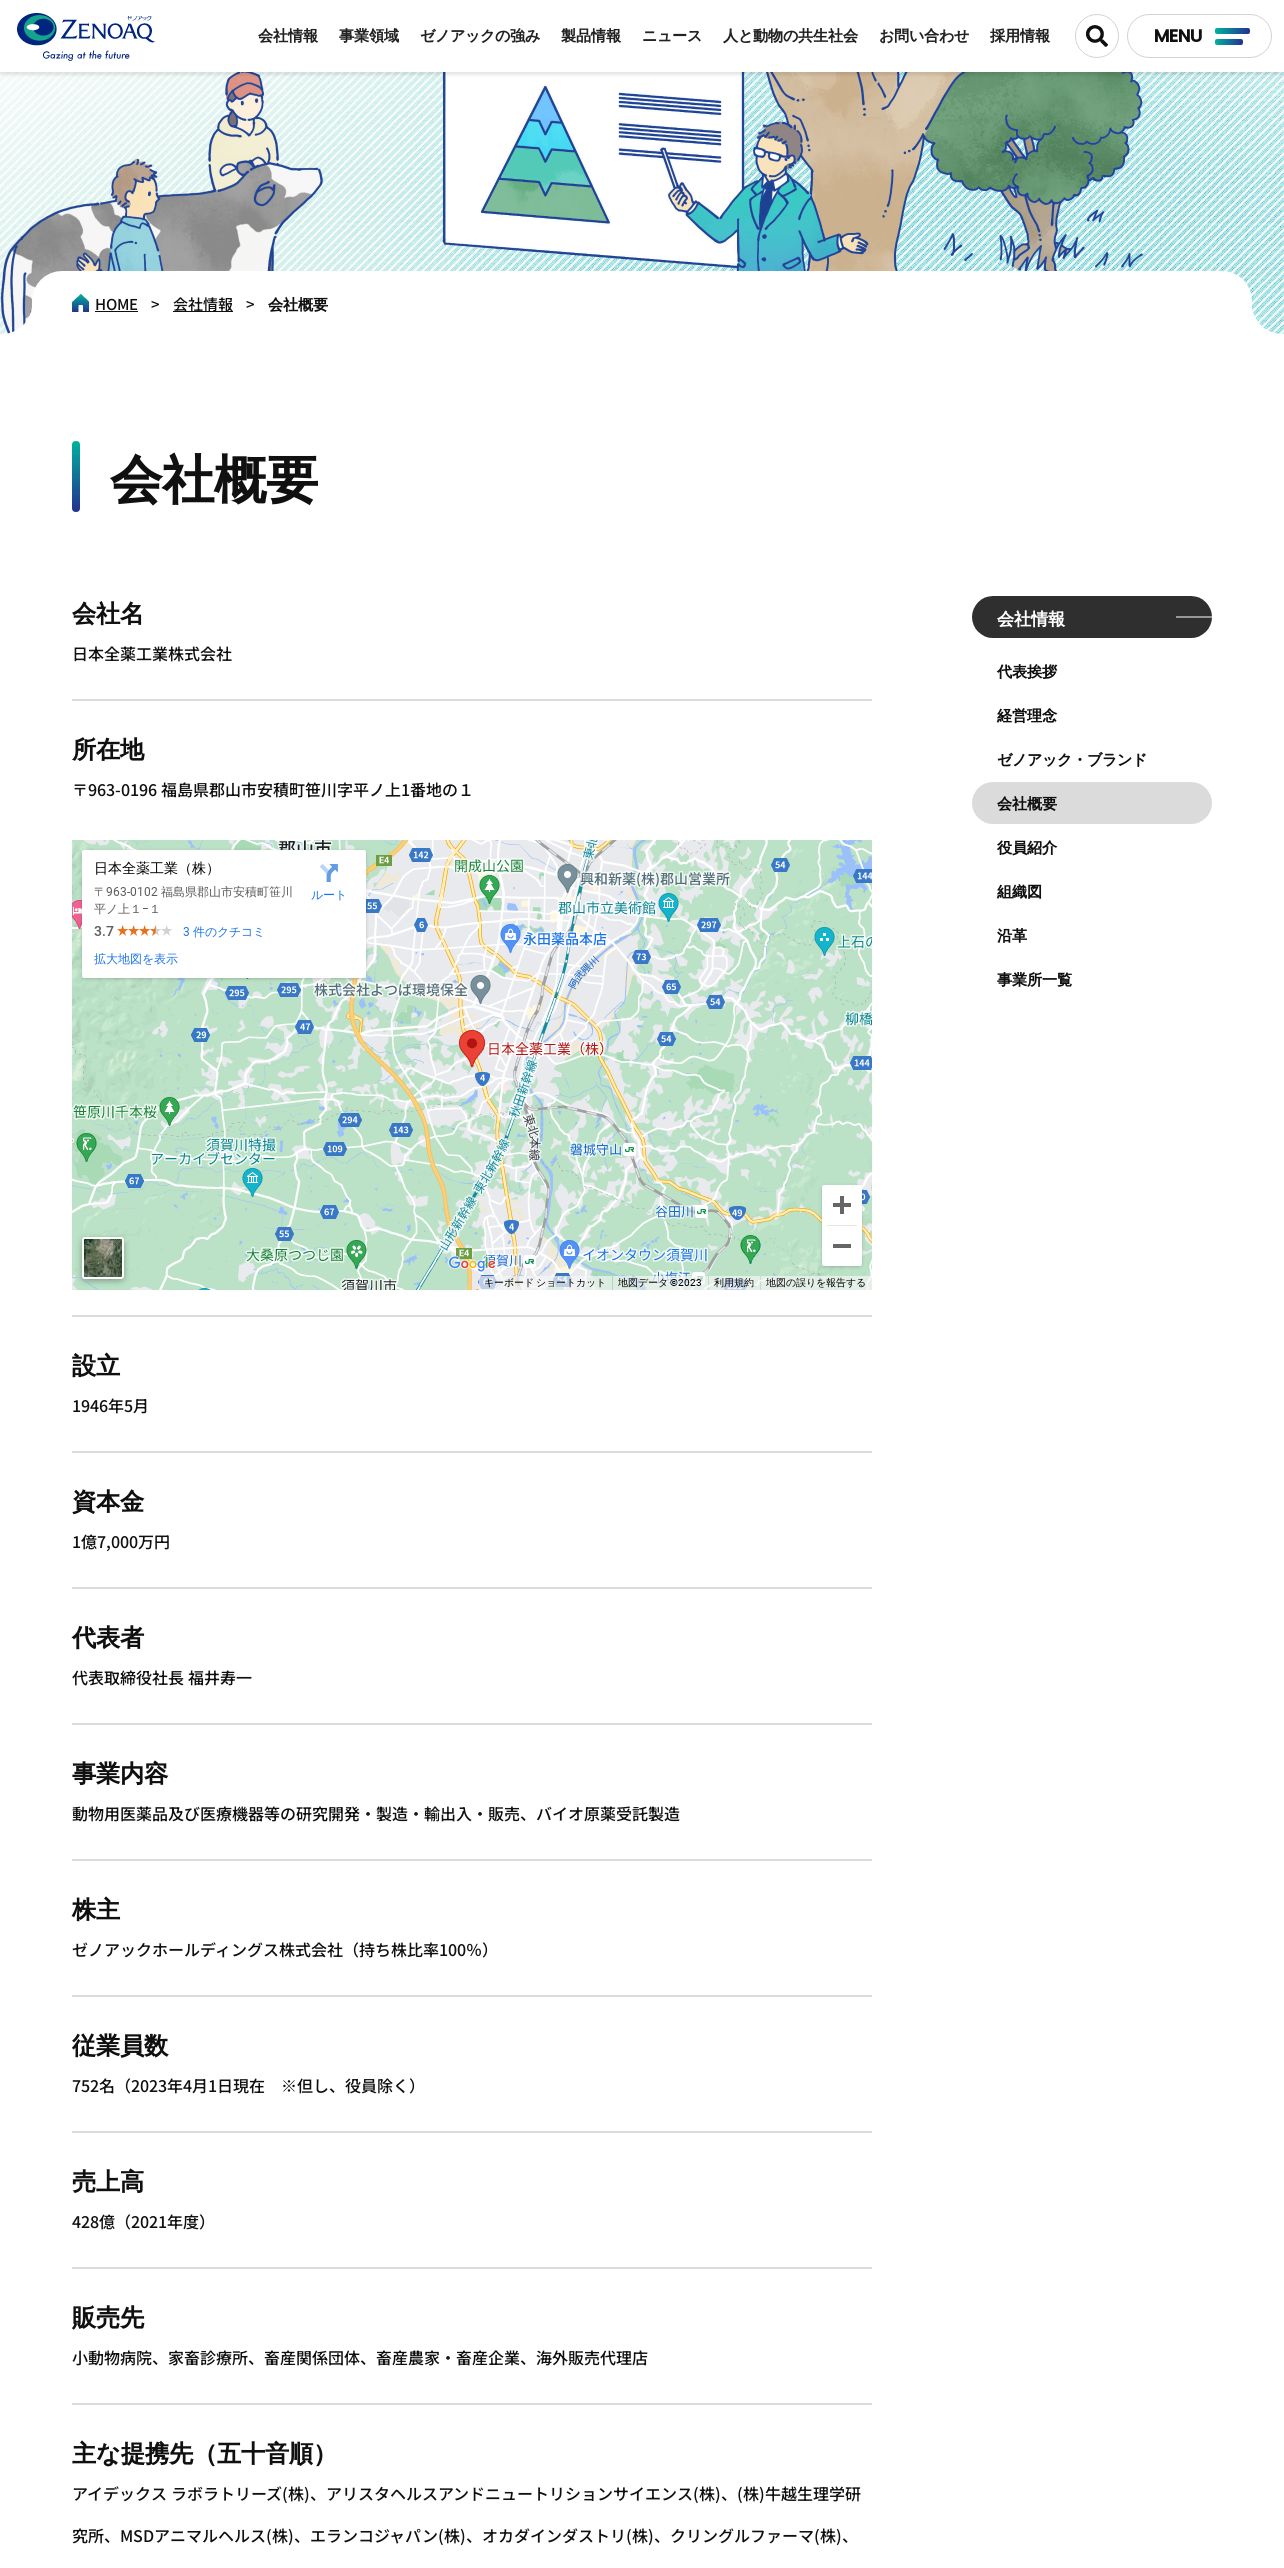Click 株式会社よつば環境保全 map marker
This screenshot has height=2568, width=1284.
pos(480,988)
